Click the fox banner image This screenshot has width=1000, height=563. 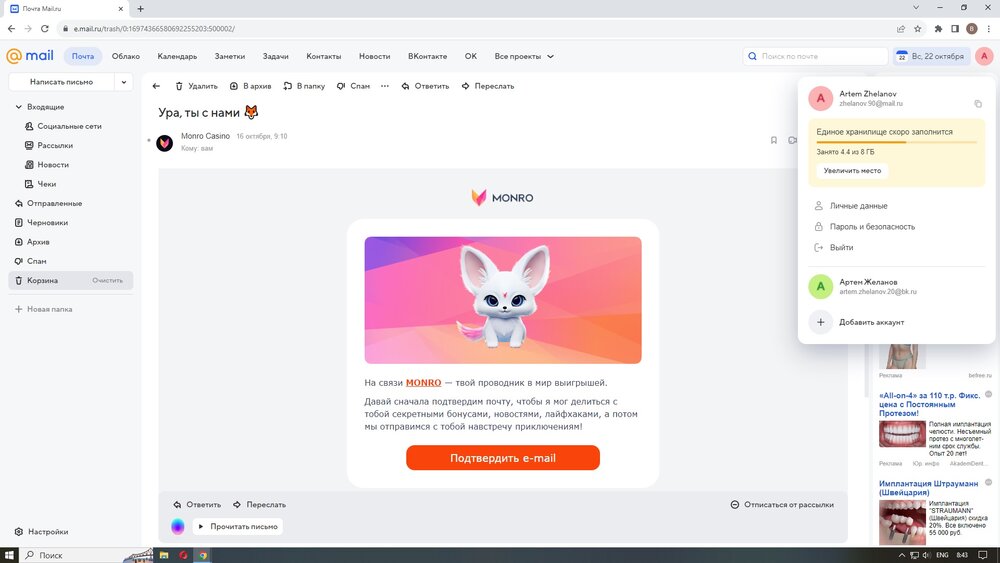(503, 300)
